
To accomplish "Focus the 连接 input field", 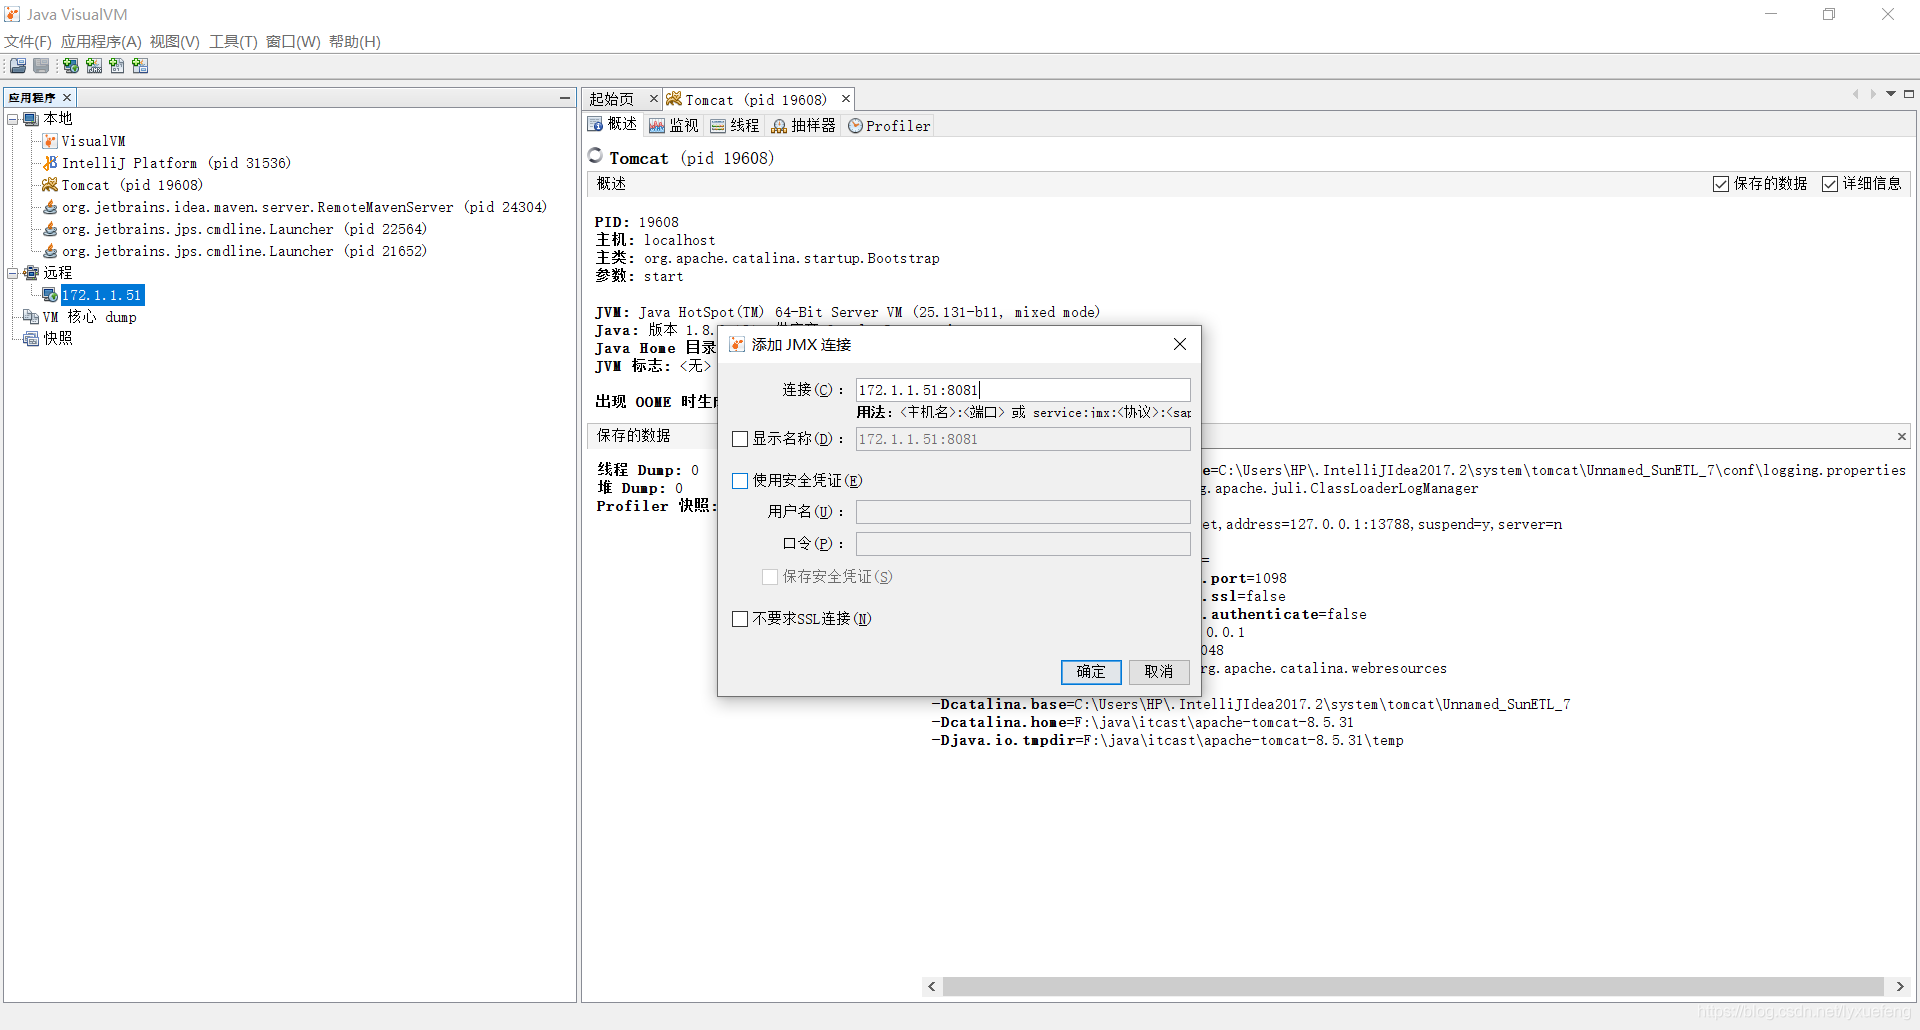I will click(1023, 390).
